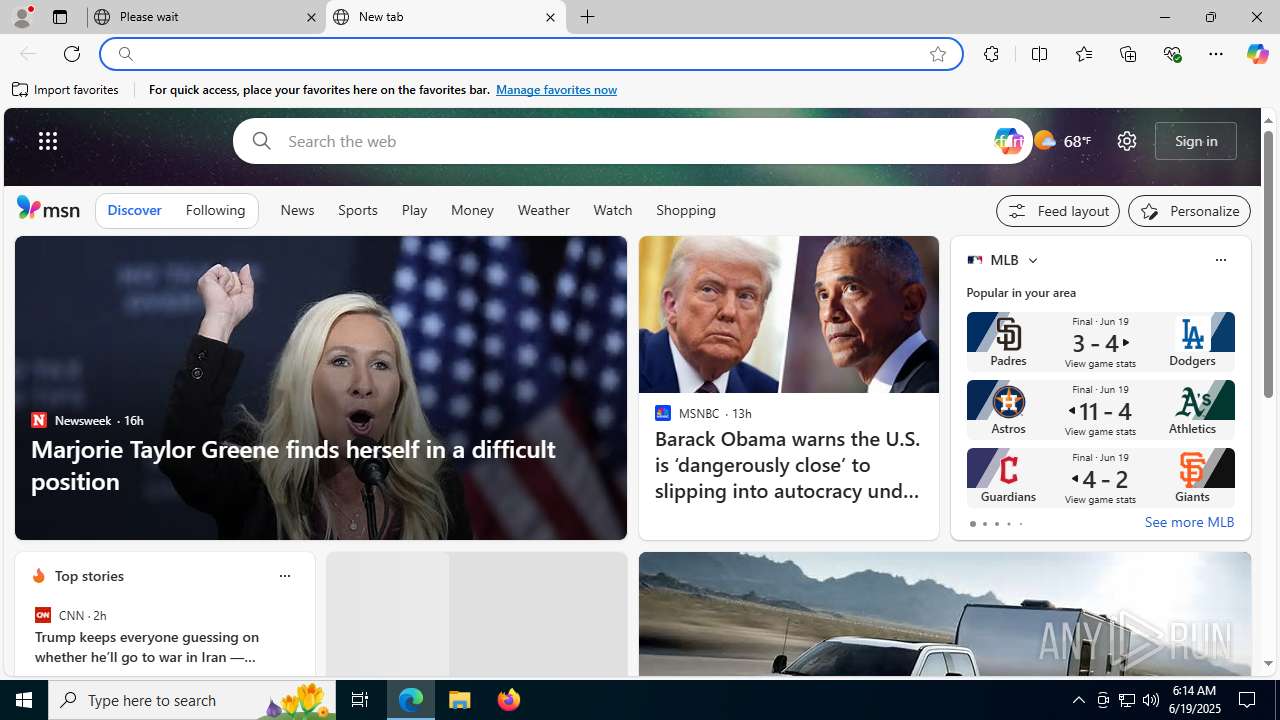Viewport: 1280px width, 720px height.
Task: Open Split screen view
Action: [x=1039, y=54]
